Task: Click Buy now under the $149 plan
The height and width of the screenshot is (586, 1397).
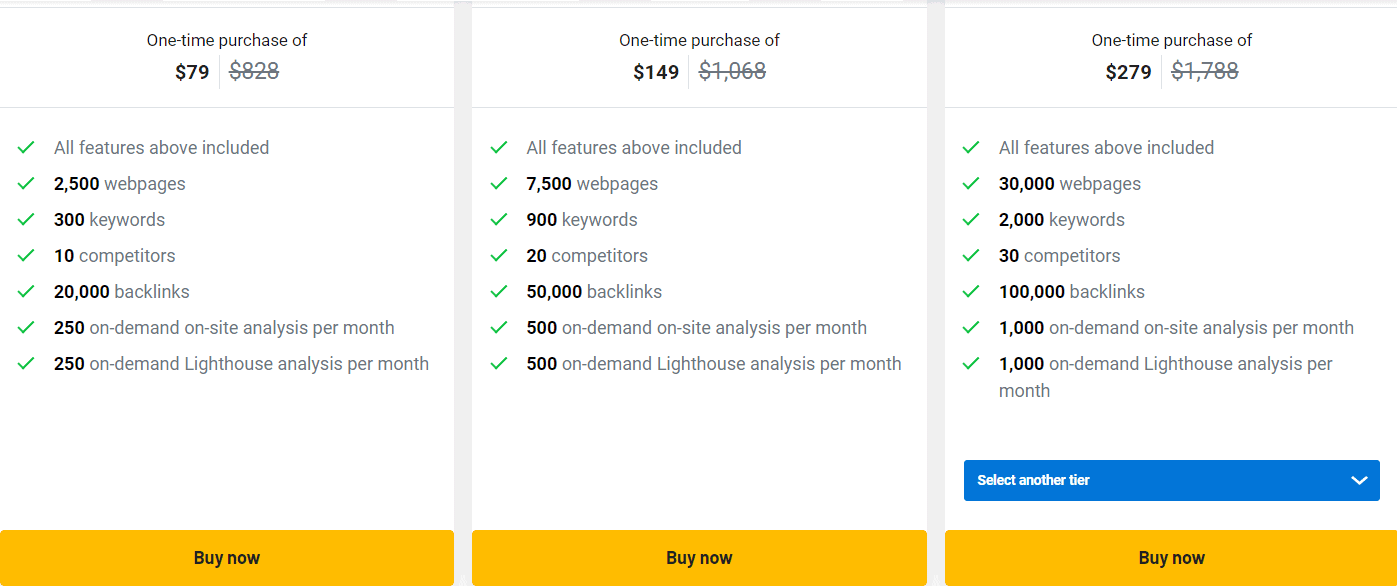Action: [699, 557]
